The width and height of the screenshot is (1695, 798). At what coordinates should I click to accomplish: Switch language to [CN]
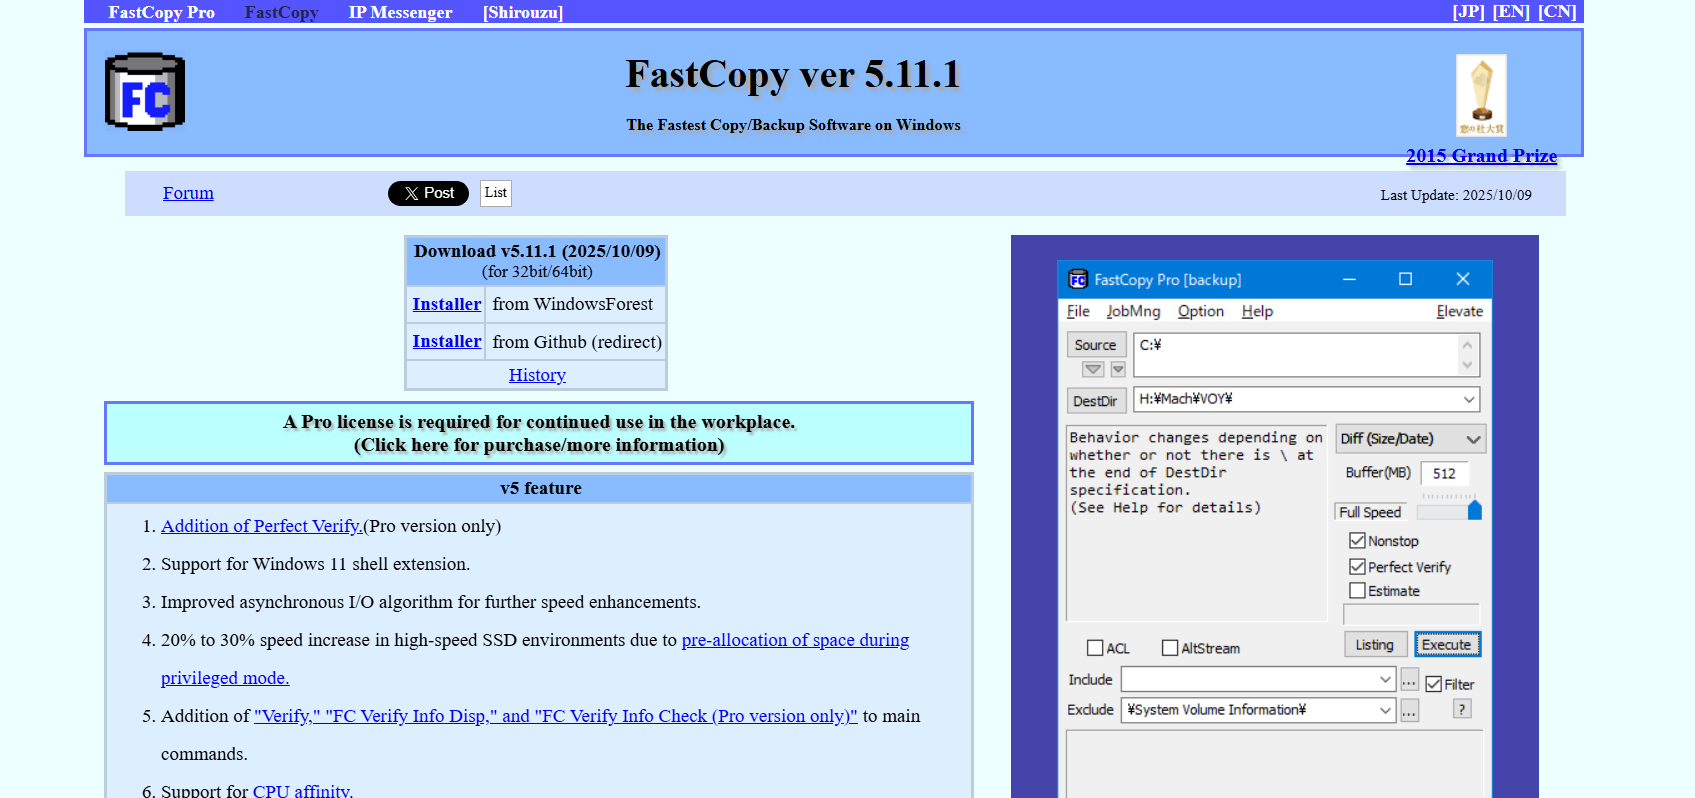(1557, 12)
